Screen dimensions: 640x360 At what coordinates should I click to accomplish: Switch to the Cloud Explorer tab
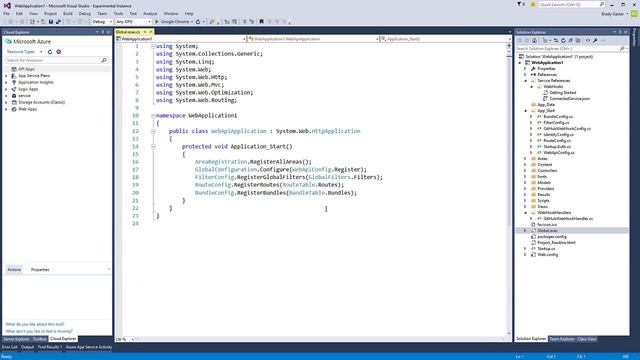(x=63, y=339)
